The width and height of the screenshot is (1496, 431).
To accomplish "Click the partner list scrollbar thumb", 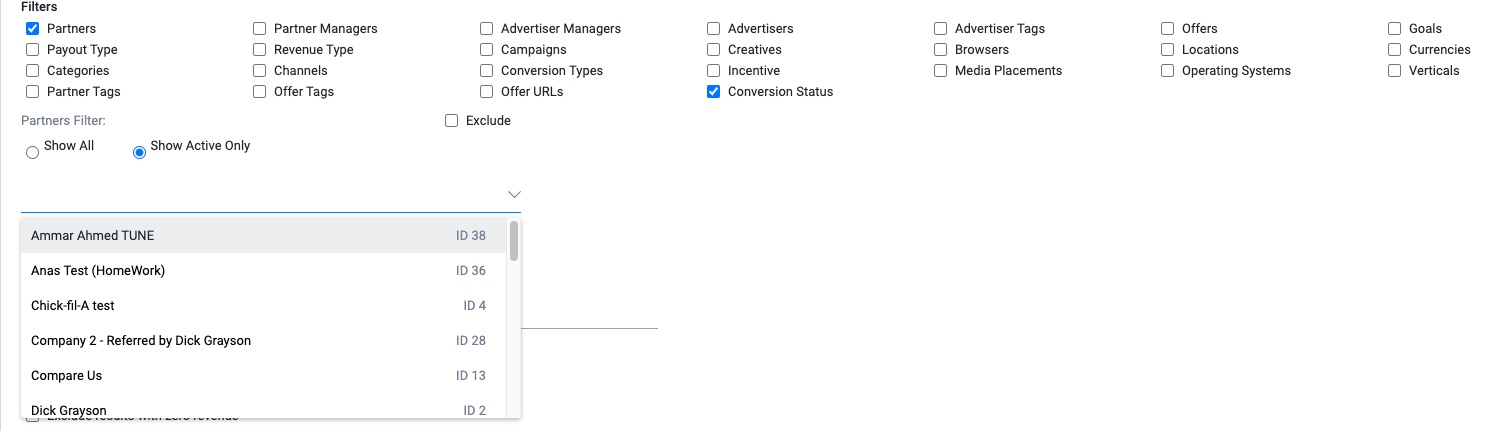I will tap(514, 241).
